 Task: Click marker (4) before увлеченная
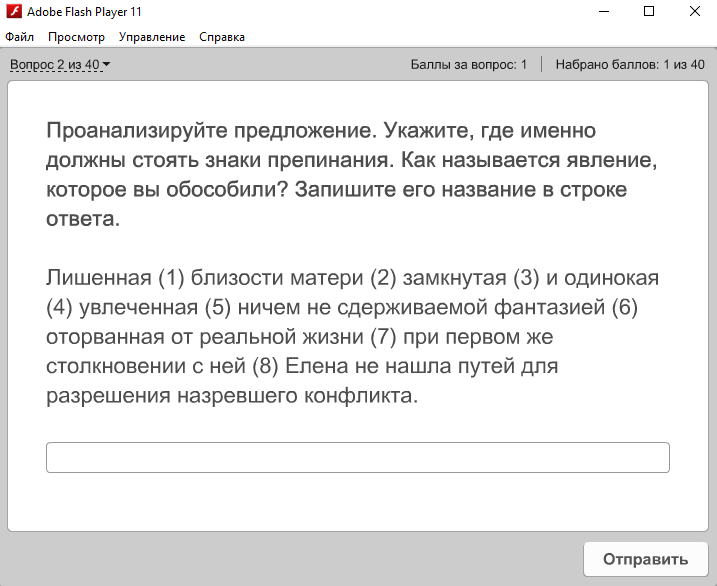pyautogui.click(x=59, y=307)
